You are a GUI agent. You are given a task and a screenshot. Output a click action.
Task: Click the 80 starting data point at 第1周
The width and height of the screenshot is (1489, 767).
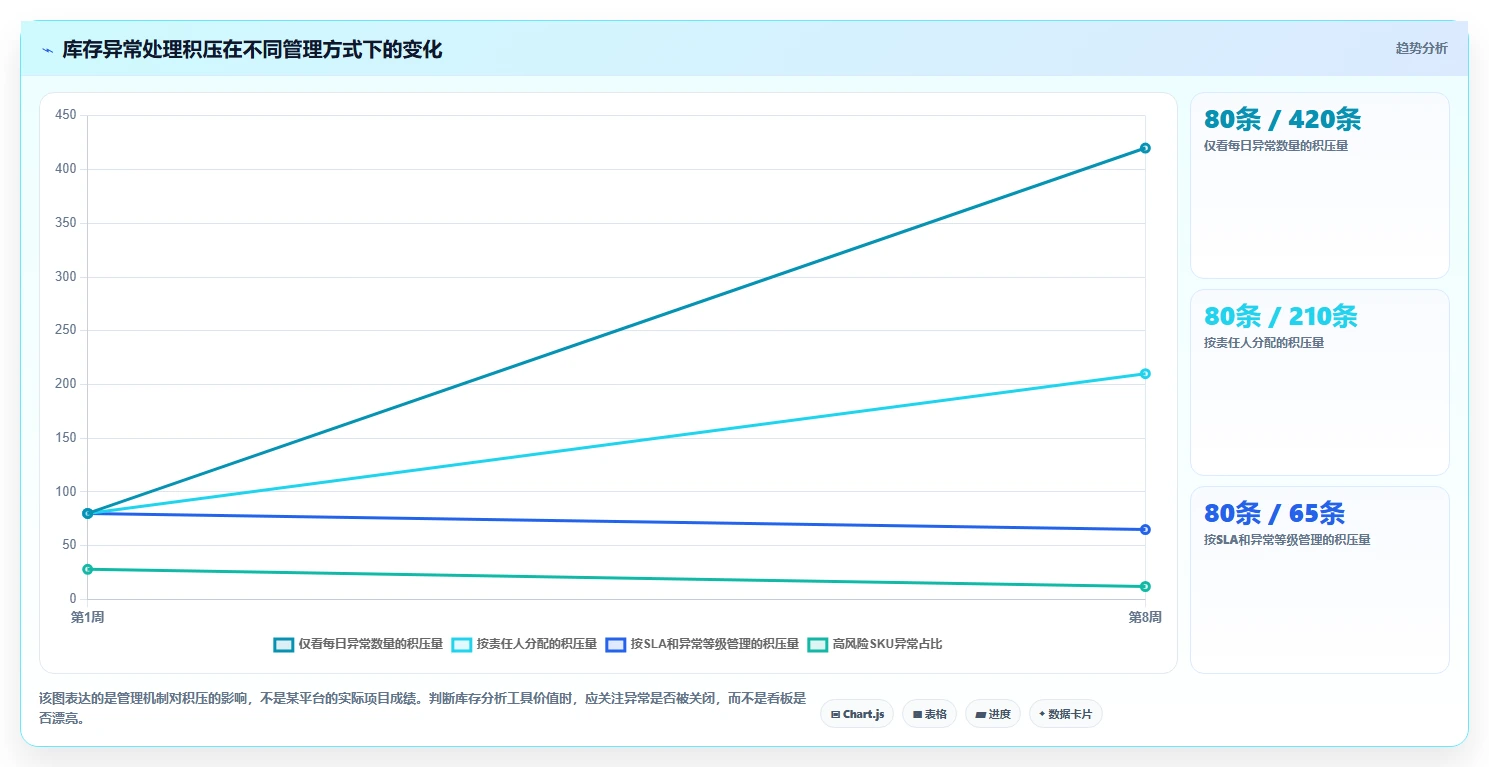88,513
